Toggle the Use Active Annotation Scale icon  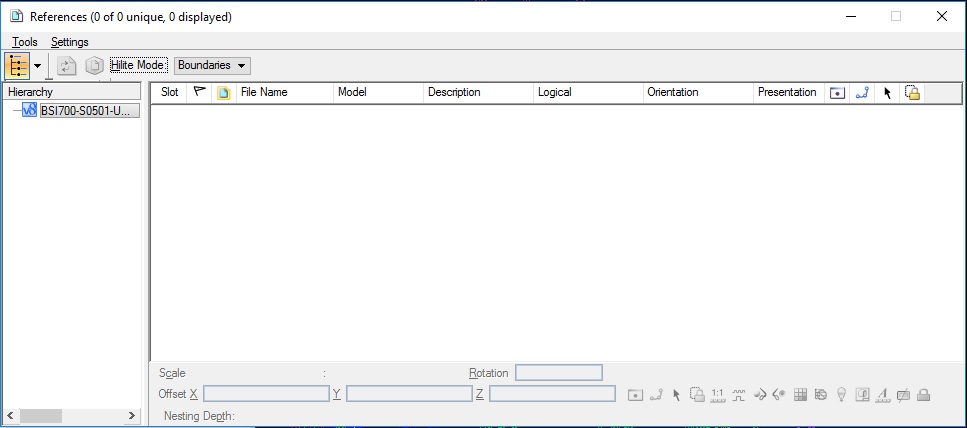click(883, 395)
